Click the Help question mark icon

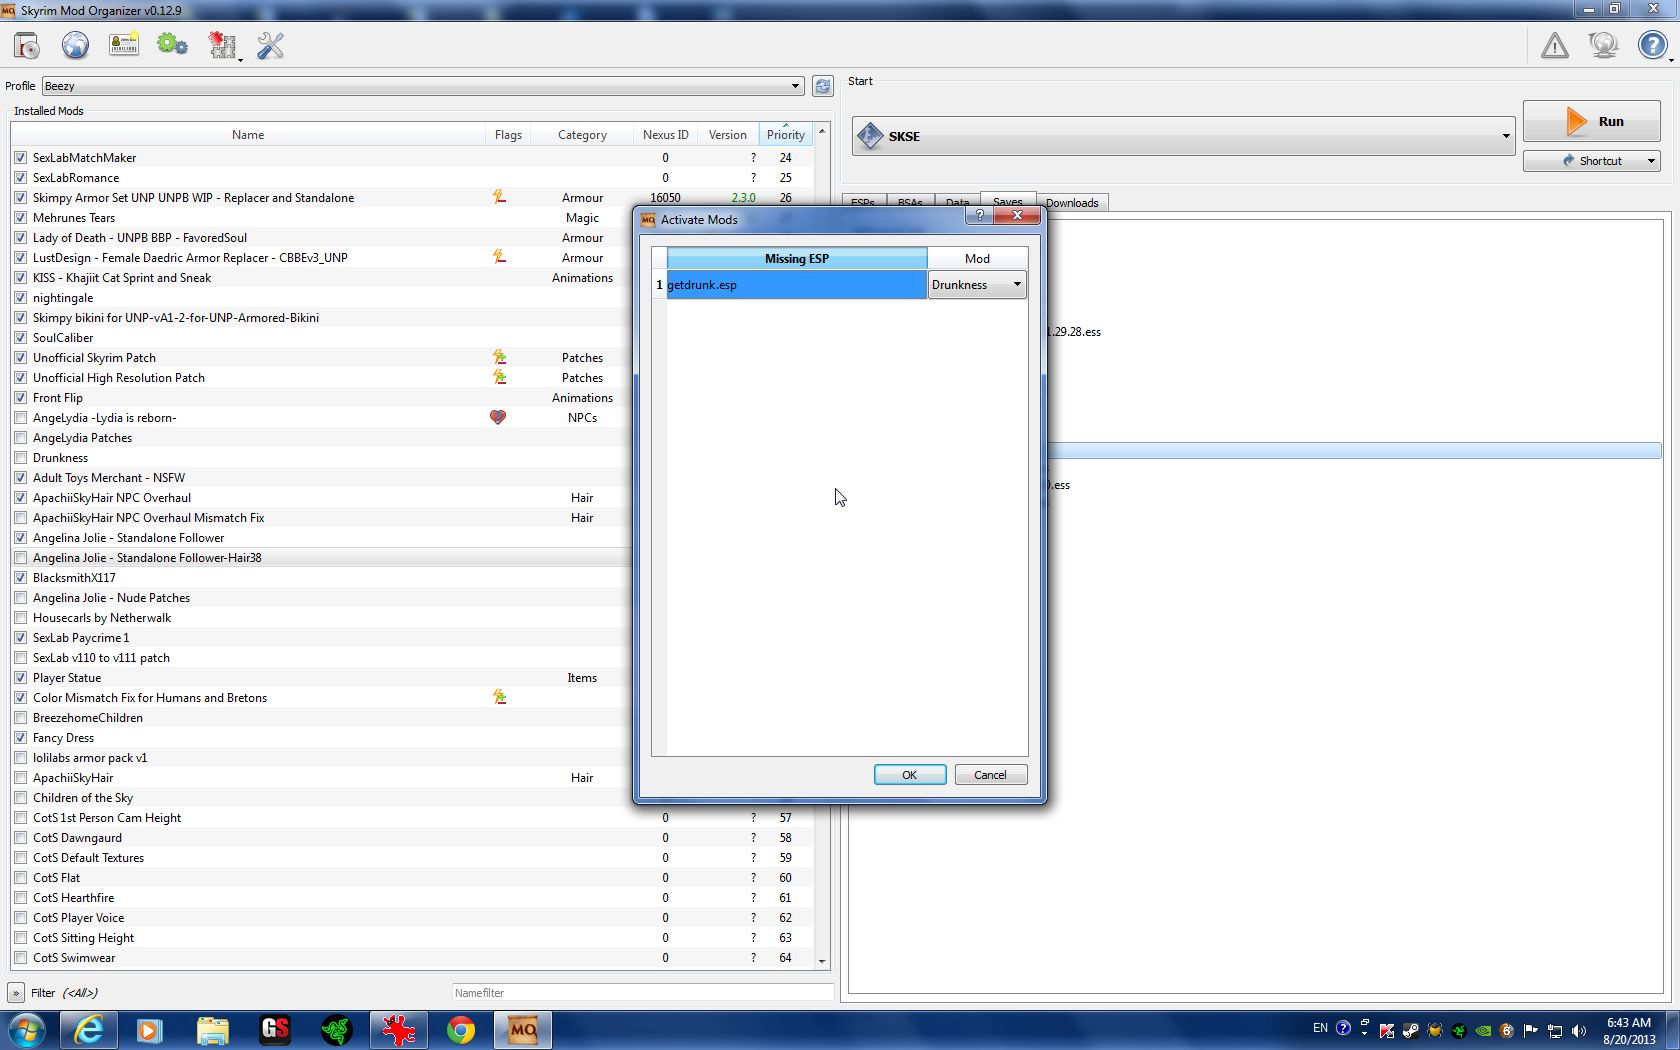pyautogui.click(x=1651, y=46)
